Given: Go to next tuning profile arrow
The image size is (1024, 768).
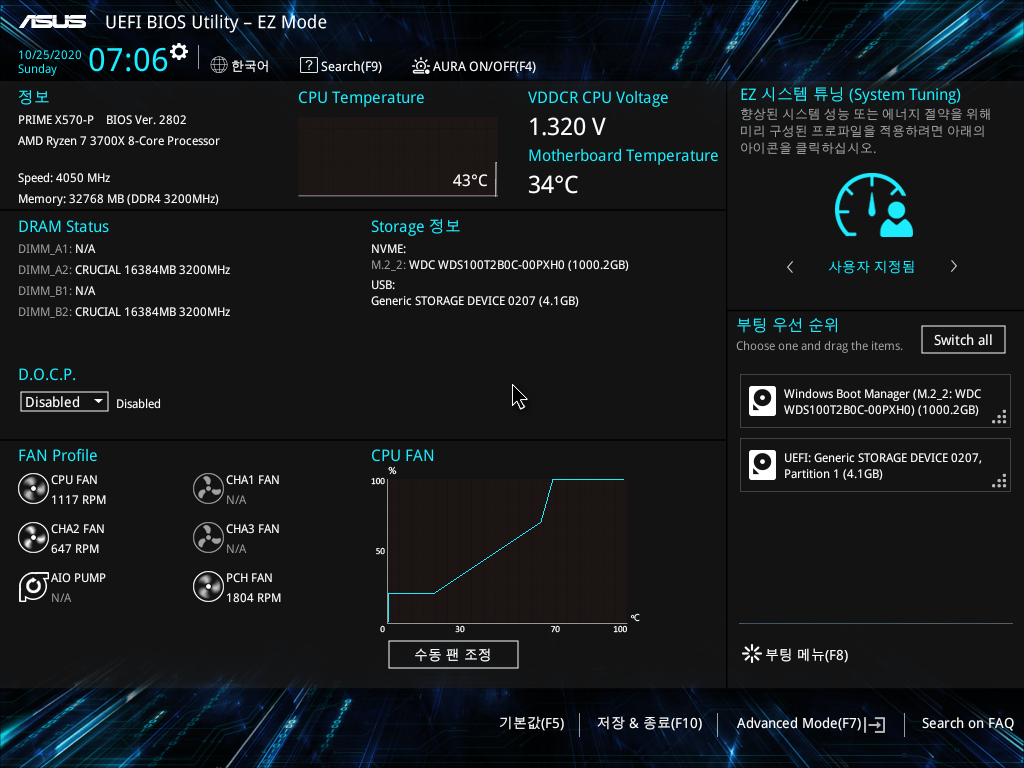Looking at the screenshot, I should [953, 266].
